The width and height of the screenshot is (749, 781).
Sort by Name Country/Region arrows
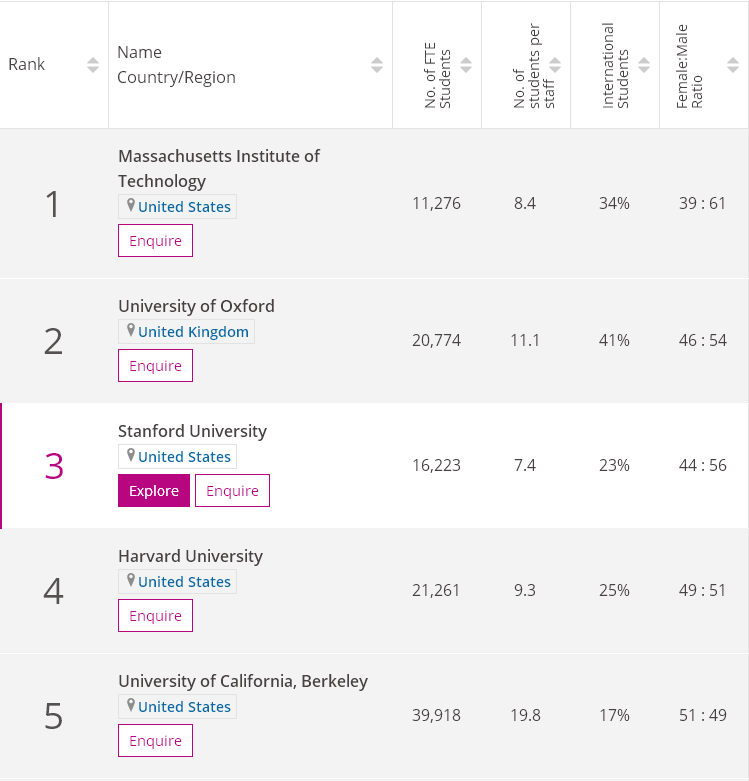tap(377, 65)
